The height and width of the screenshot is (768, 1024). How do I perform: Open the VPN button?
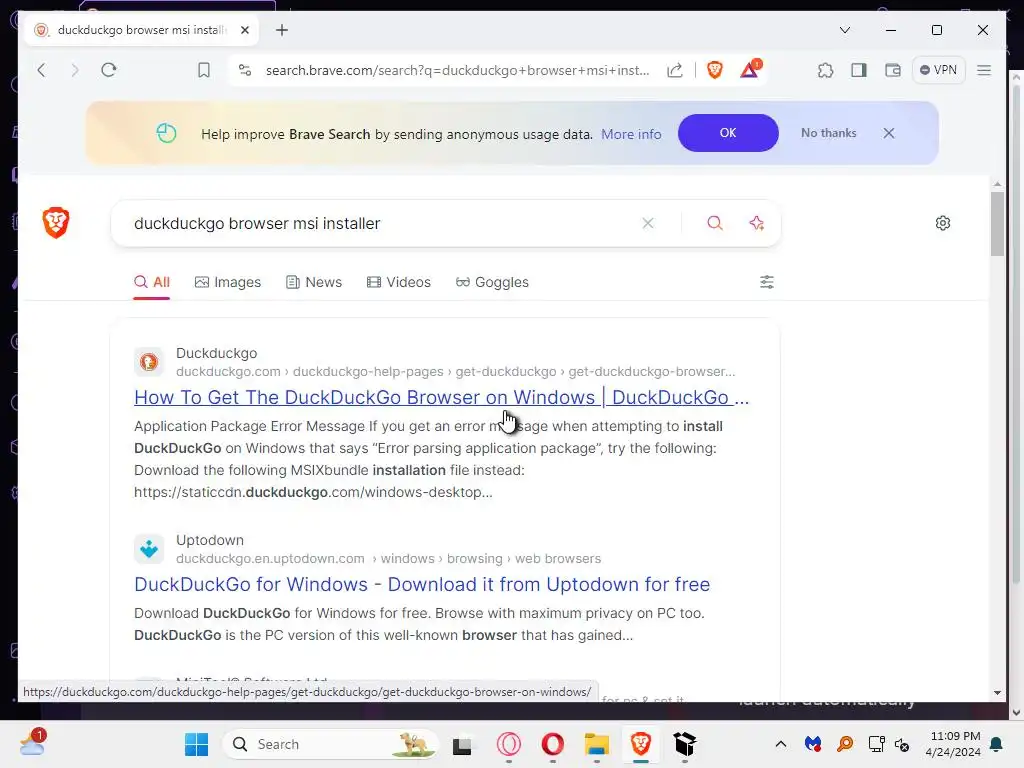938,70
